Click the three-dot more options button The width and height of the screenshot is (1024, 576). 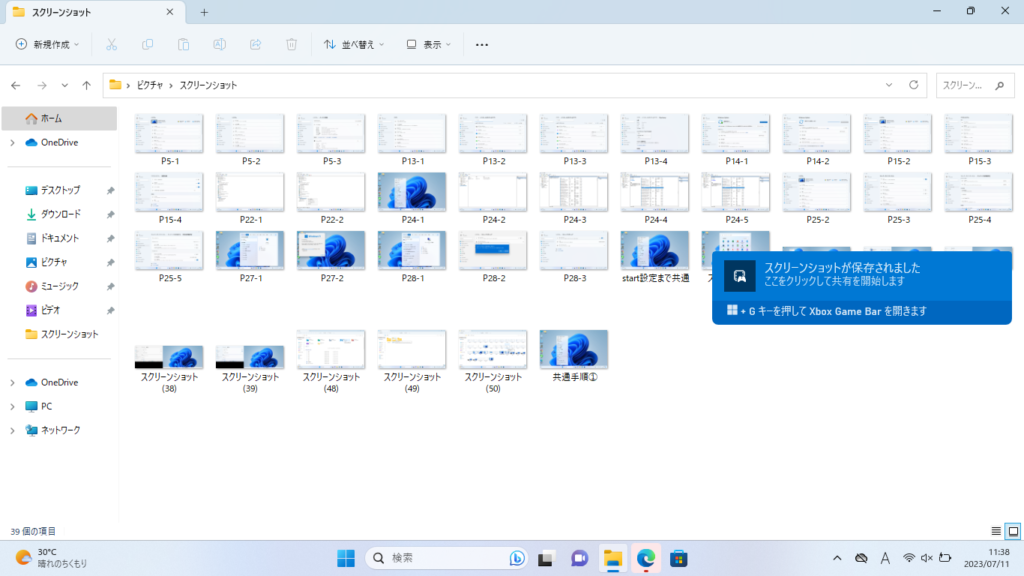[482, 44]
